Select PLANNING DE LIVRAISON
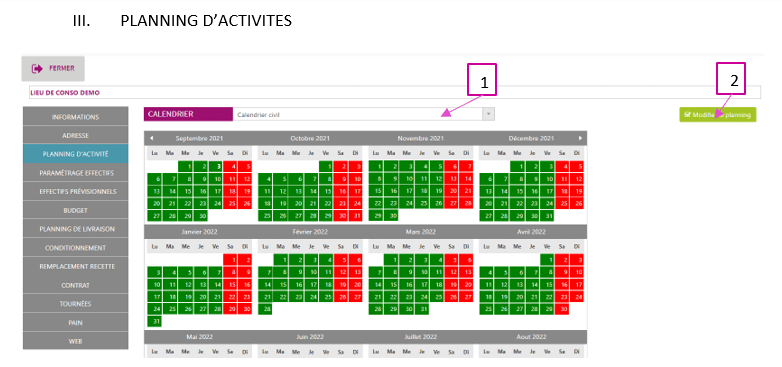Viewport: 782px width, 367px height. (75, 229)
